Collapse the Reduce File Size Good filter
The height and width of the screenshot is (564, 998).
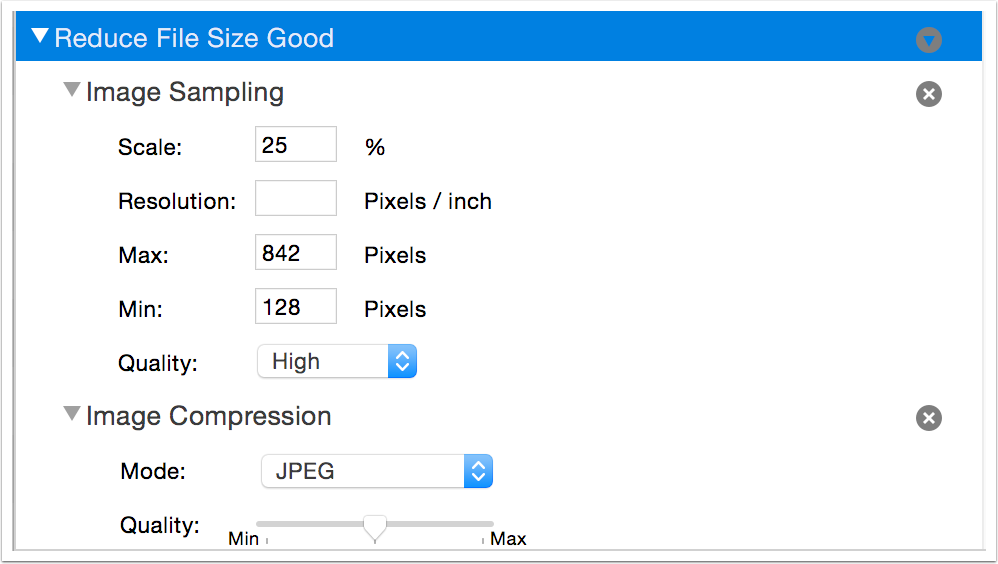pos(40,38)
